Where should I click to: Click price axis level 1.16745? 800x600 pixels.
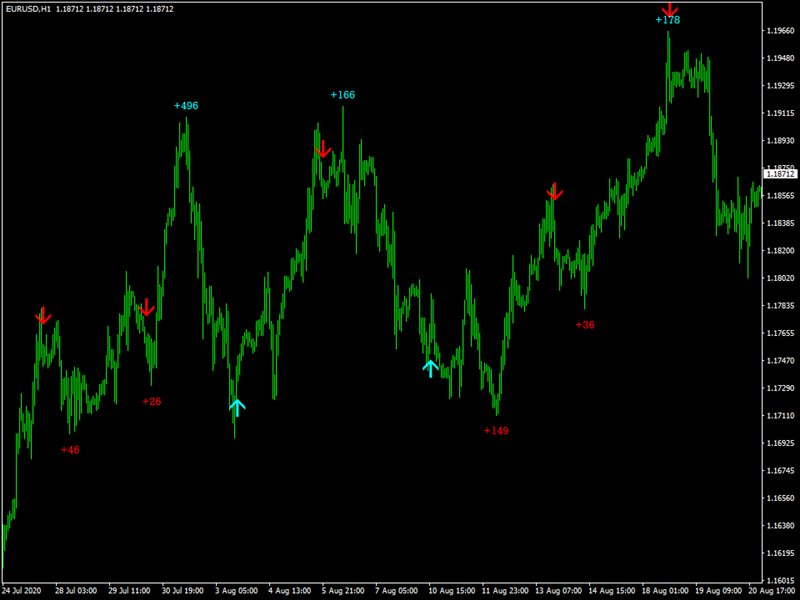pos(781,470)
